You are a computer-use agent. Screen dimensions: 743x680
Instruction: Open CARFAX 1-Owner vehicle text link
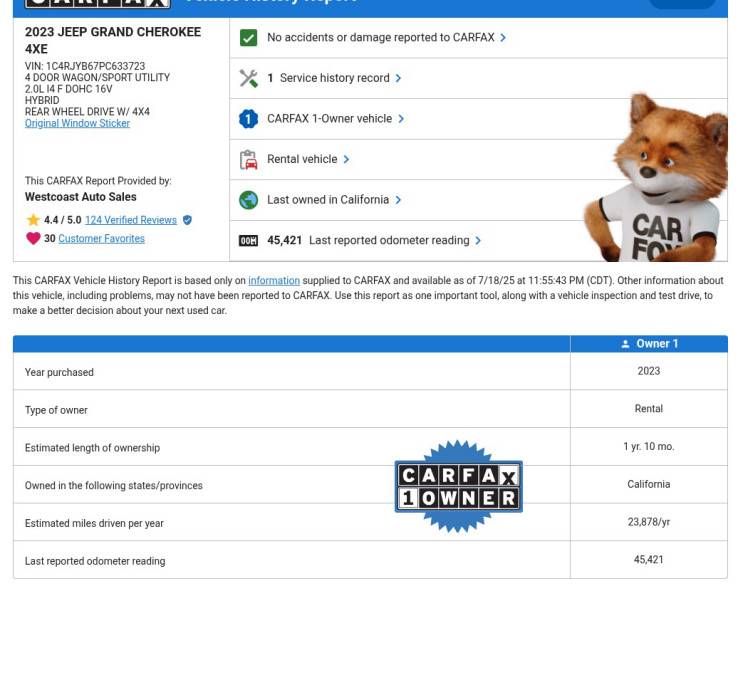tap(329, 118)
